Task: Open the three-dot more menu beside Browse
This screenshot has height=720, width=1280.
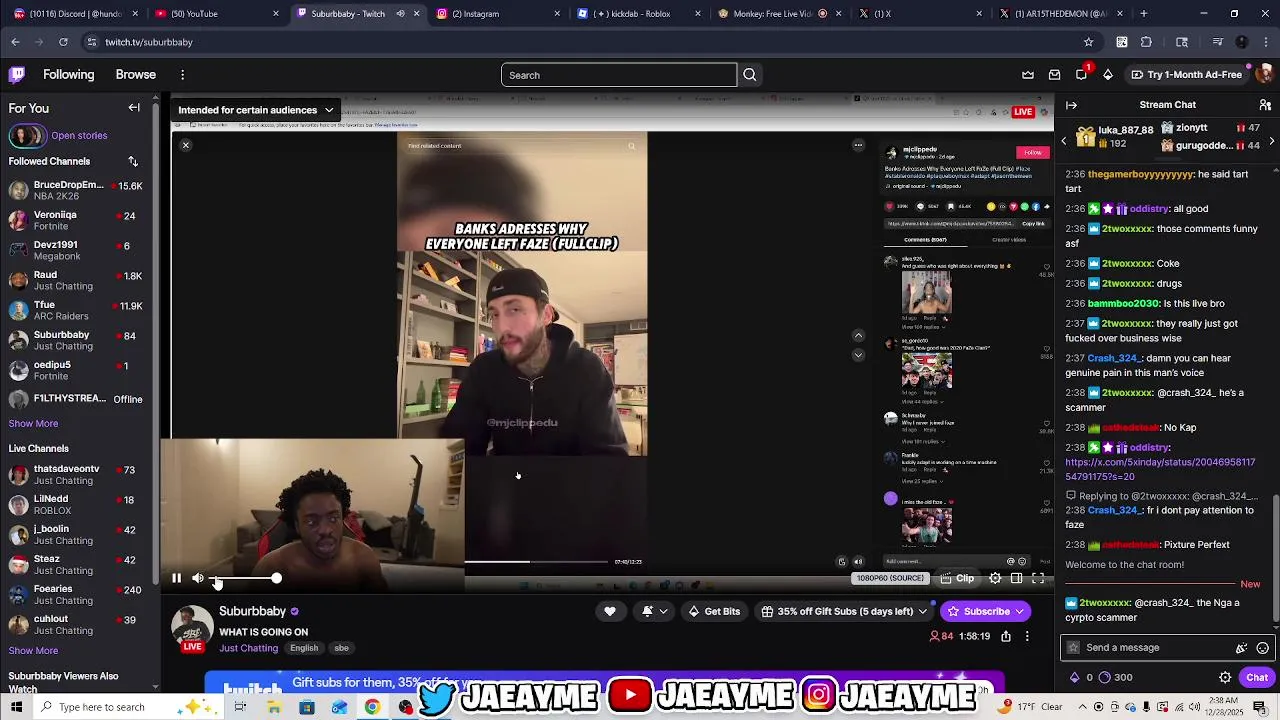Action: point(182,75)
